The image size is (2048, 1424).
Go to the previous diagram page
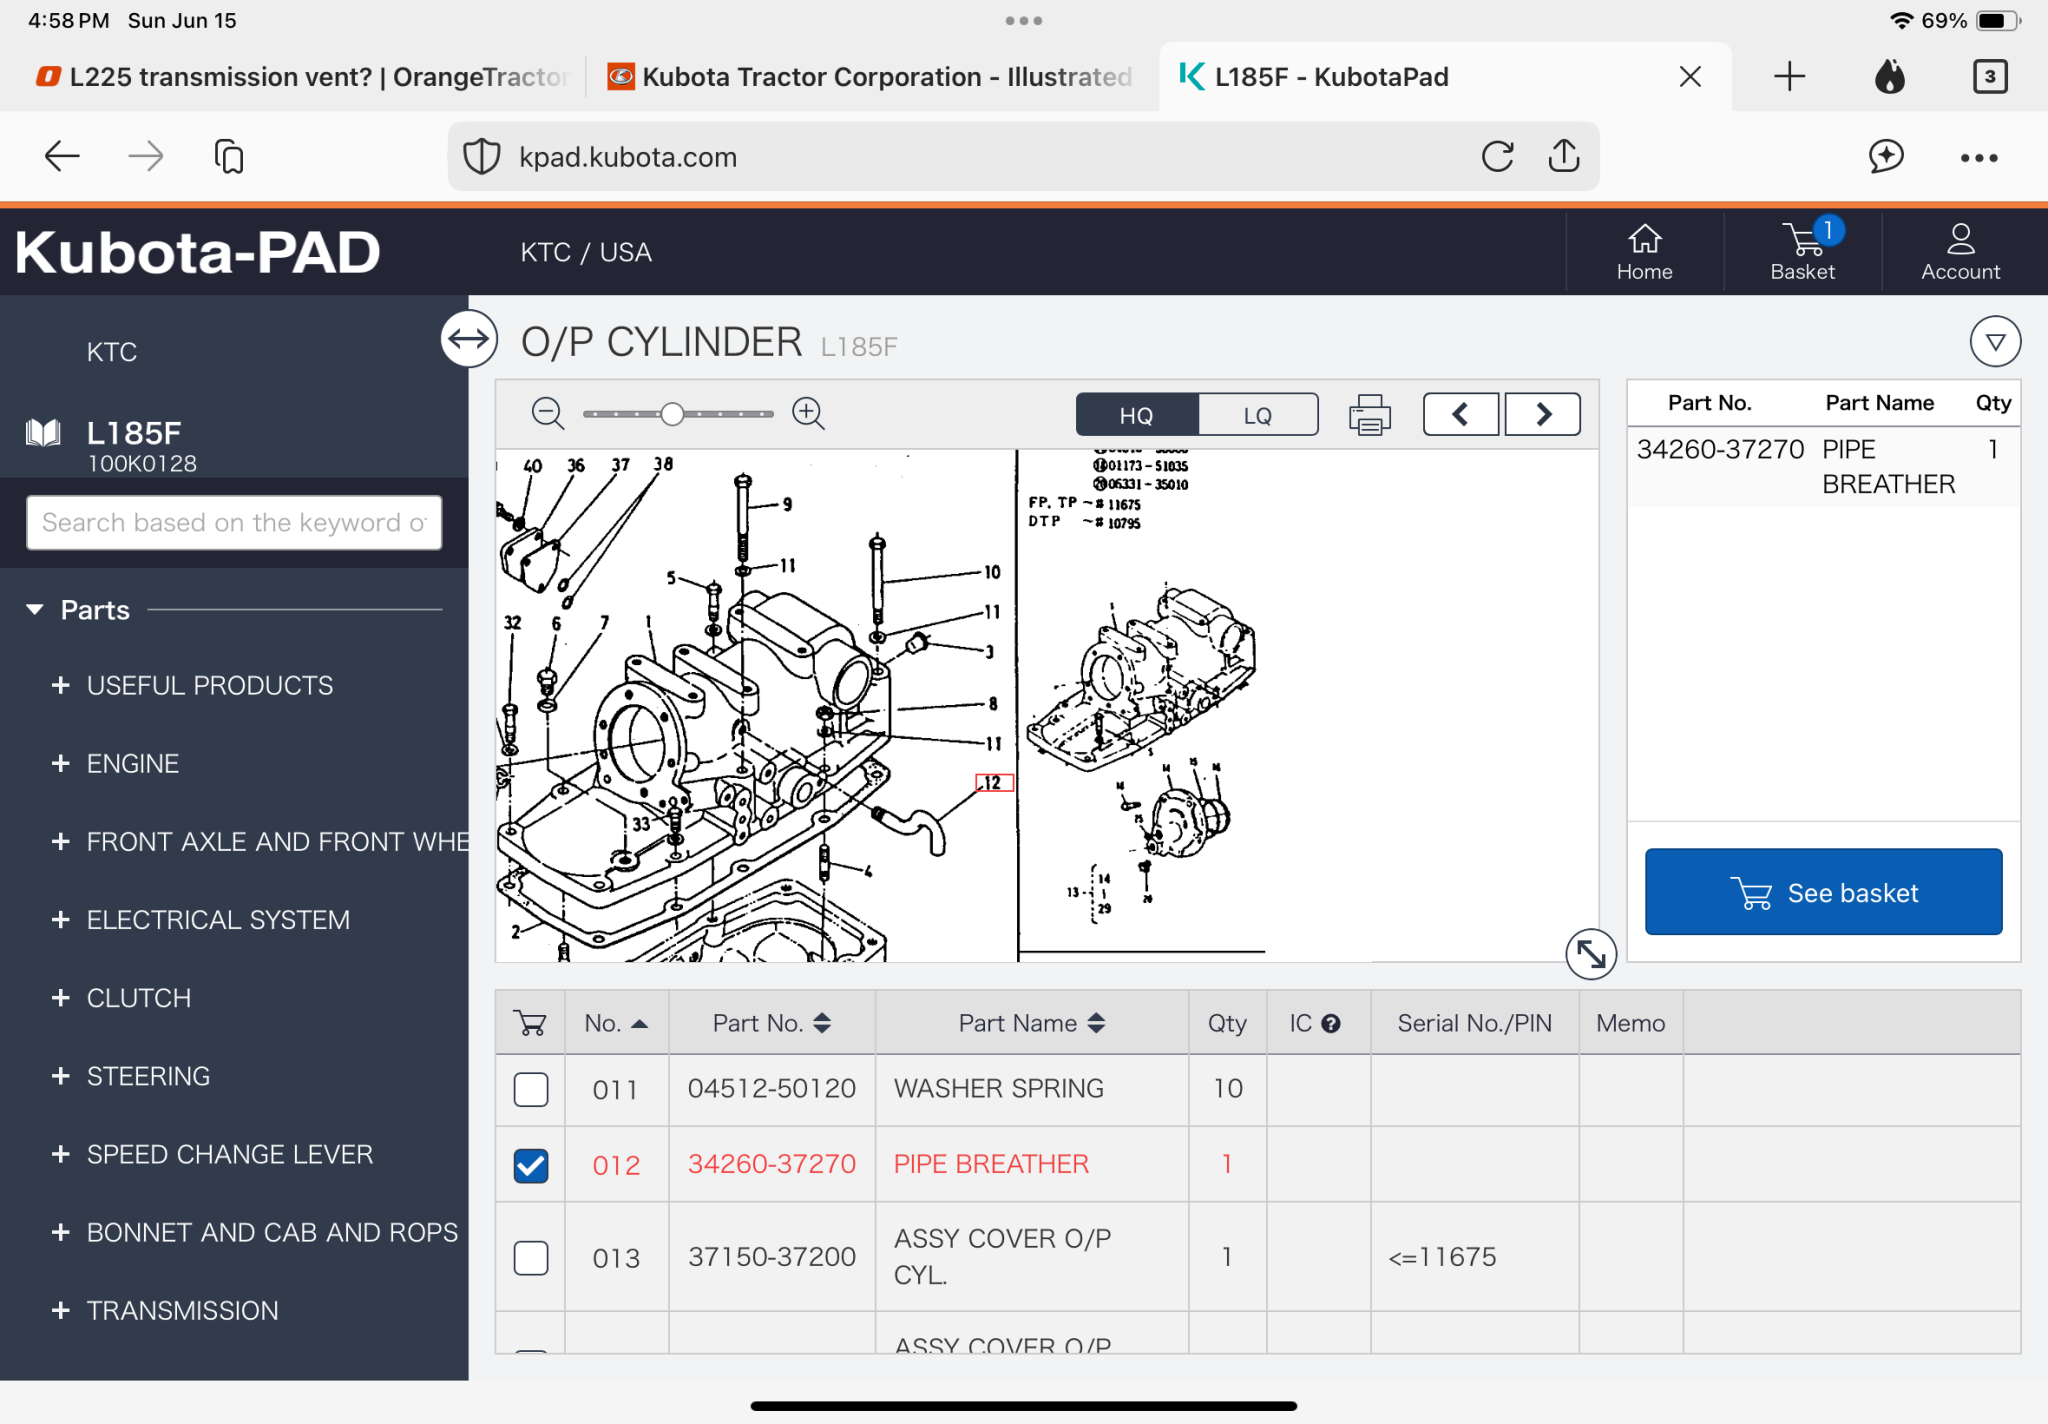(1460, 414)
